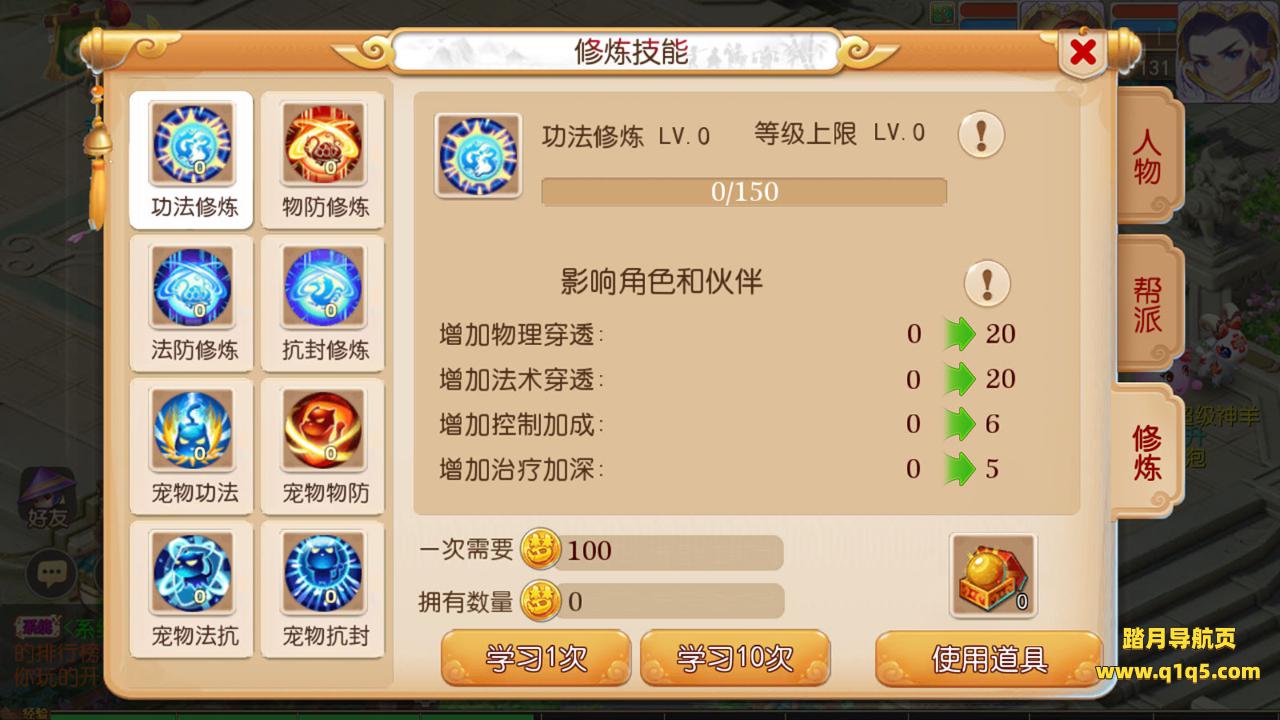Select the 功法修炼 skill icon
Screen dimensions: 1280x720
pyautogui.click(x=191, y=144)
